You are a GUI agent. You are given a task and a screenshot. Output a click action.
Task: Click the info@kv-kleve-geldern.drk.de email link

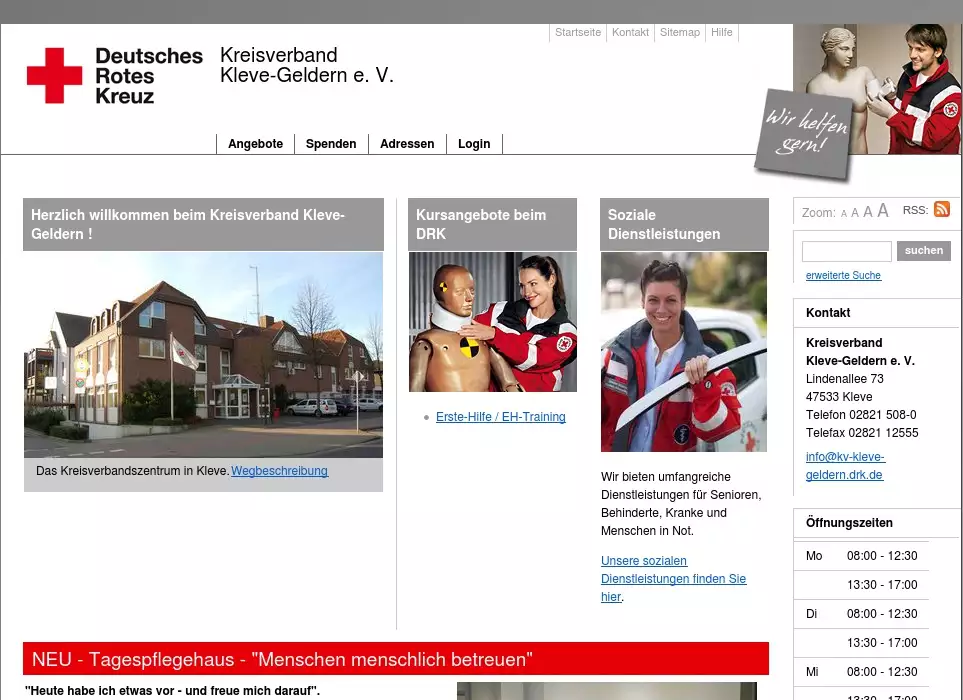(x=845, y=466)
